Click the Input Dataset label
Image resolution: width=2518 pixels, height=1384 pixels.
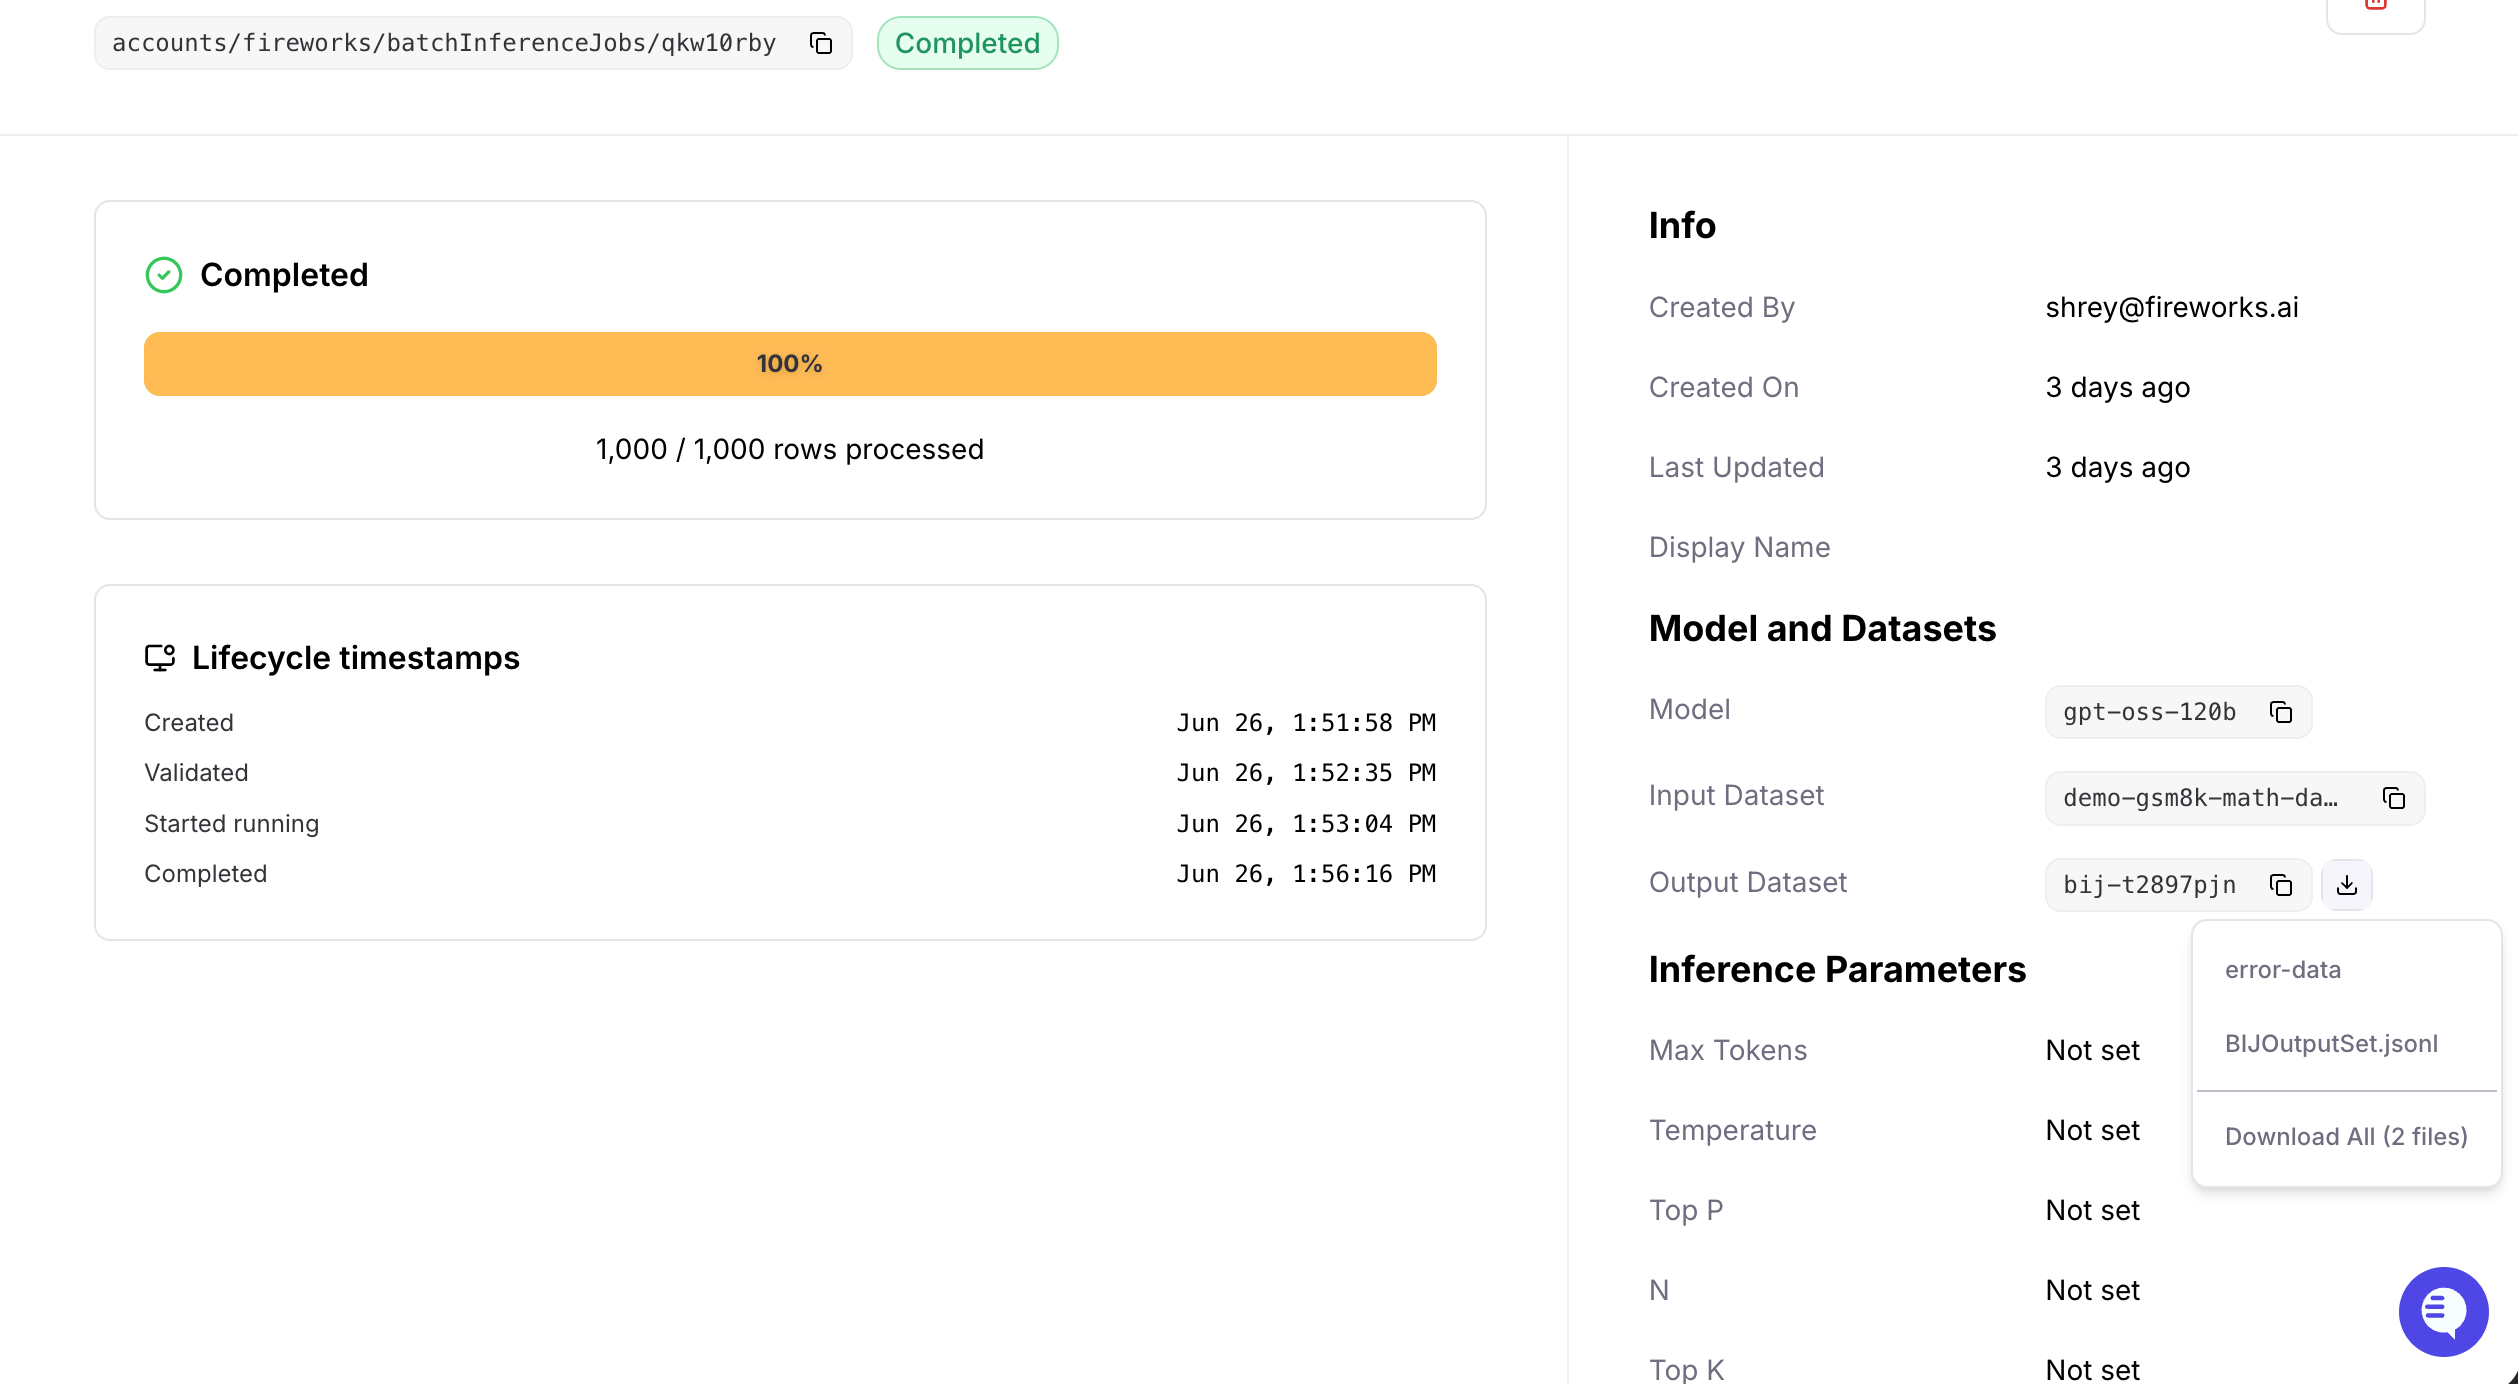(x=1737, y=796)
